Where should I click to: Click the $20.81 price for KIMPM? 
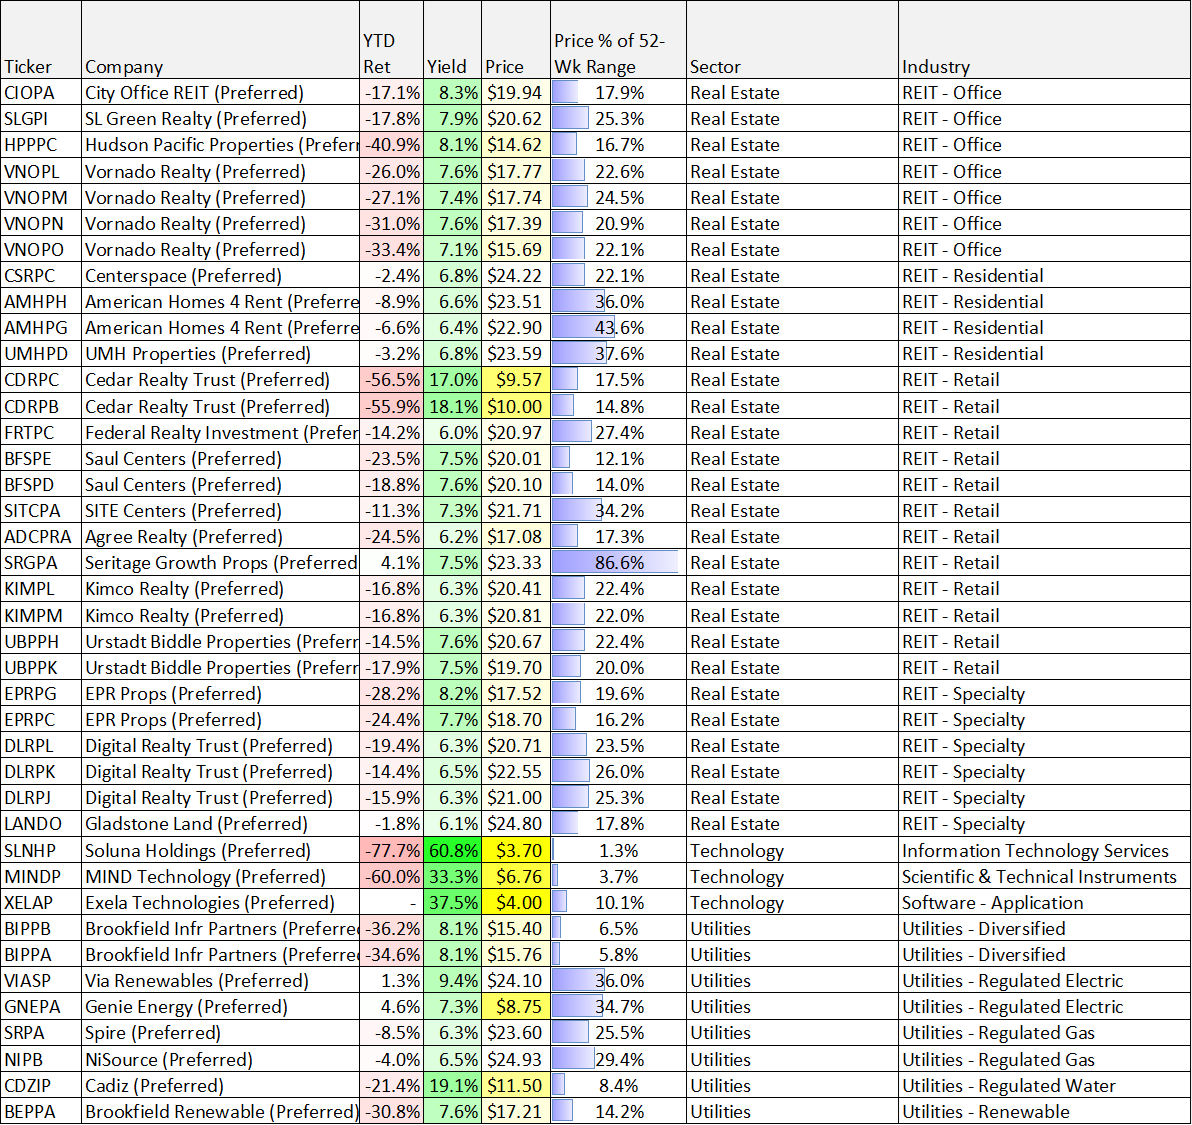(516, 615)
